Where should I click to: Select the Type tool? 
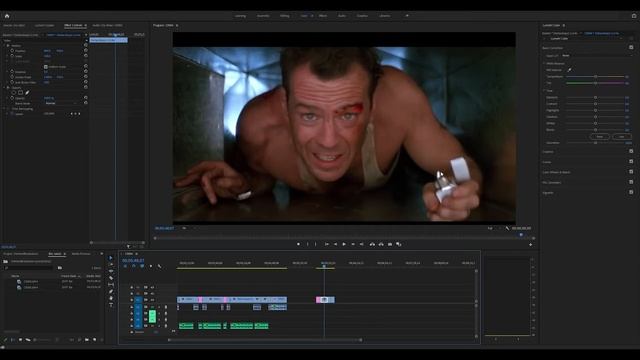pyautogui.click(x=111, y=304)
